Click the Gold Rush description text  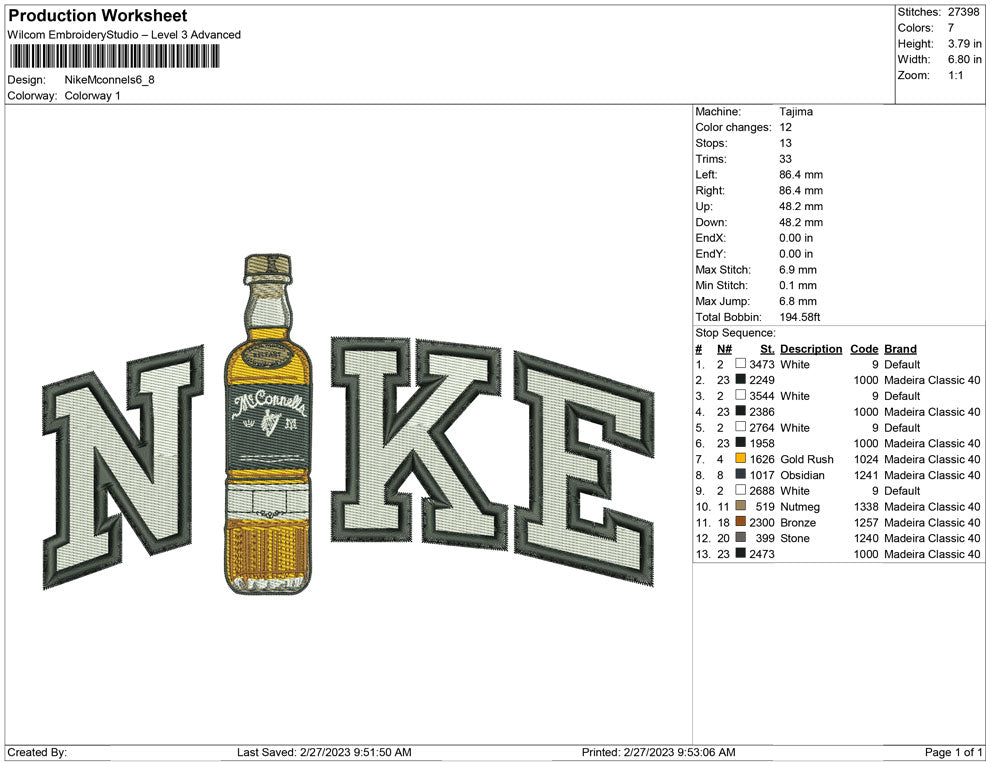click(807, 459)
